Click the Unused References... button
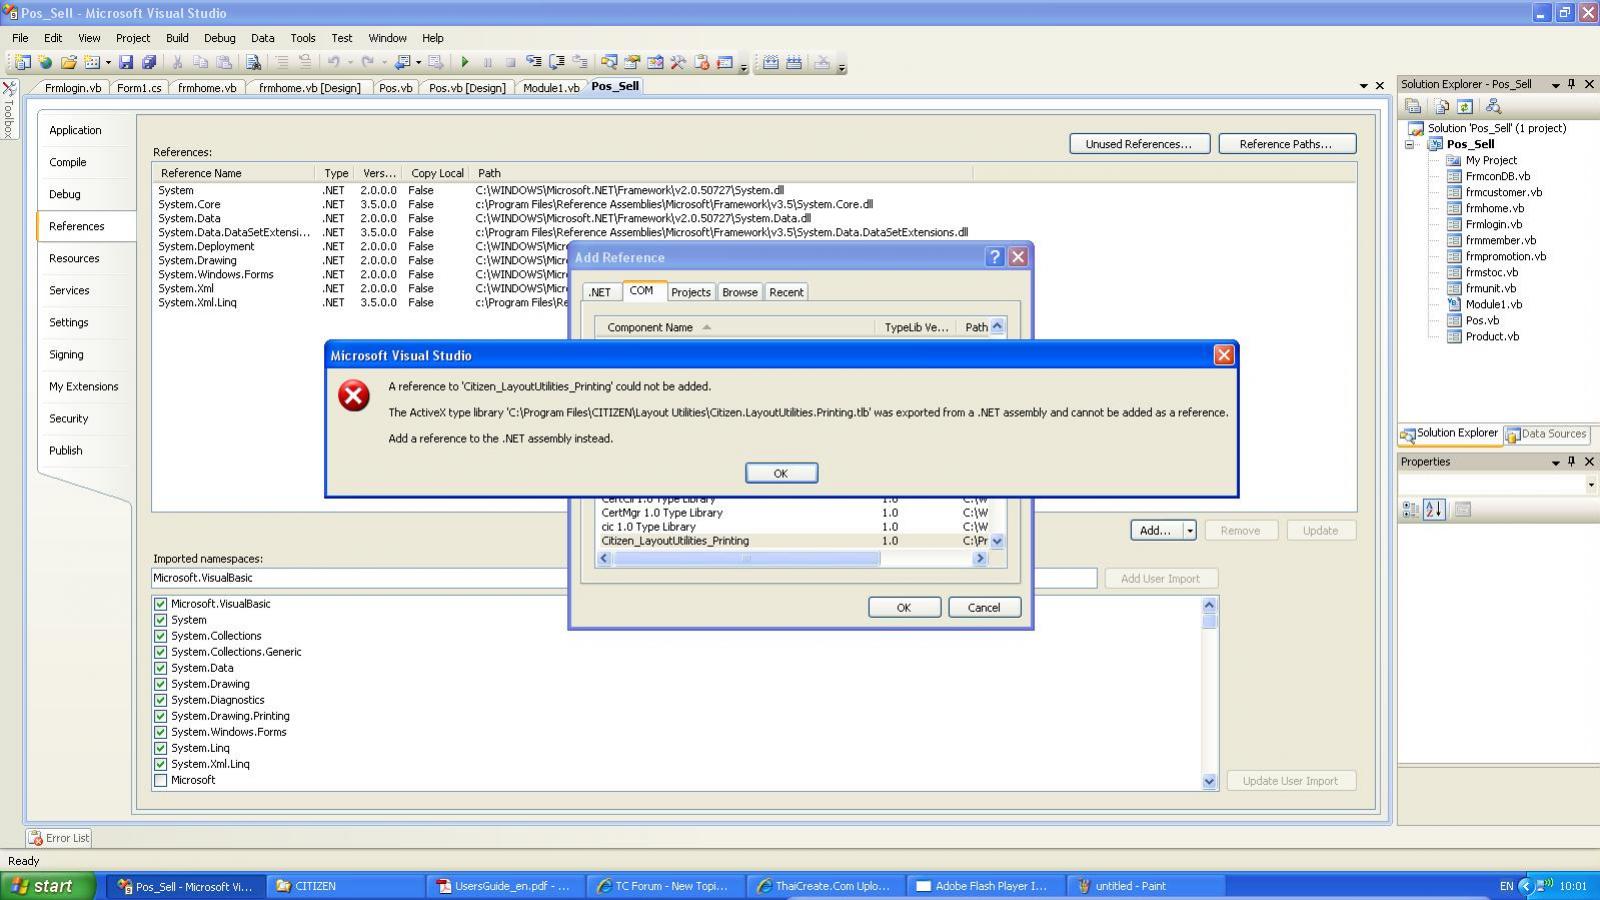 [x=1139, y=144]
